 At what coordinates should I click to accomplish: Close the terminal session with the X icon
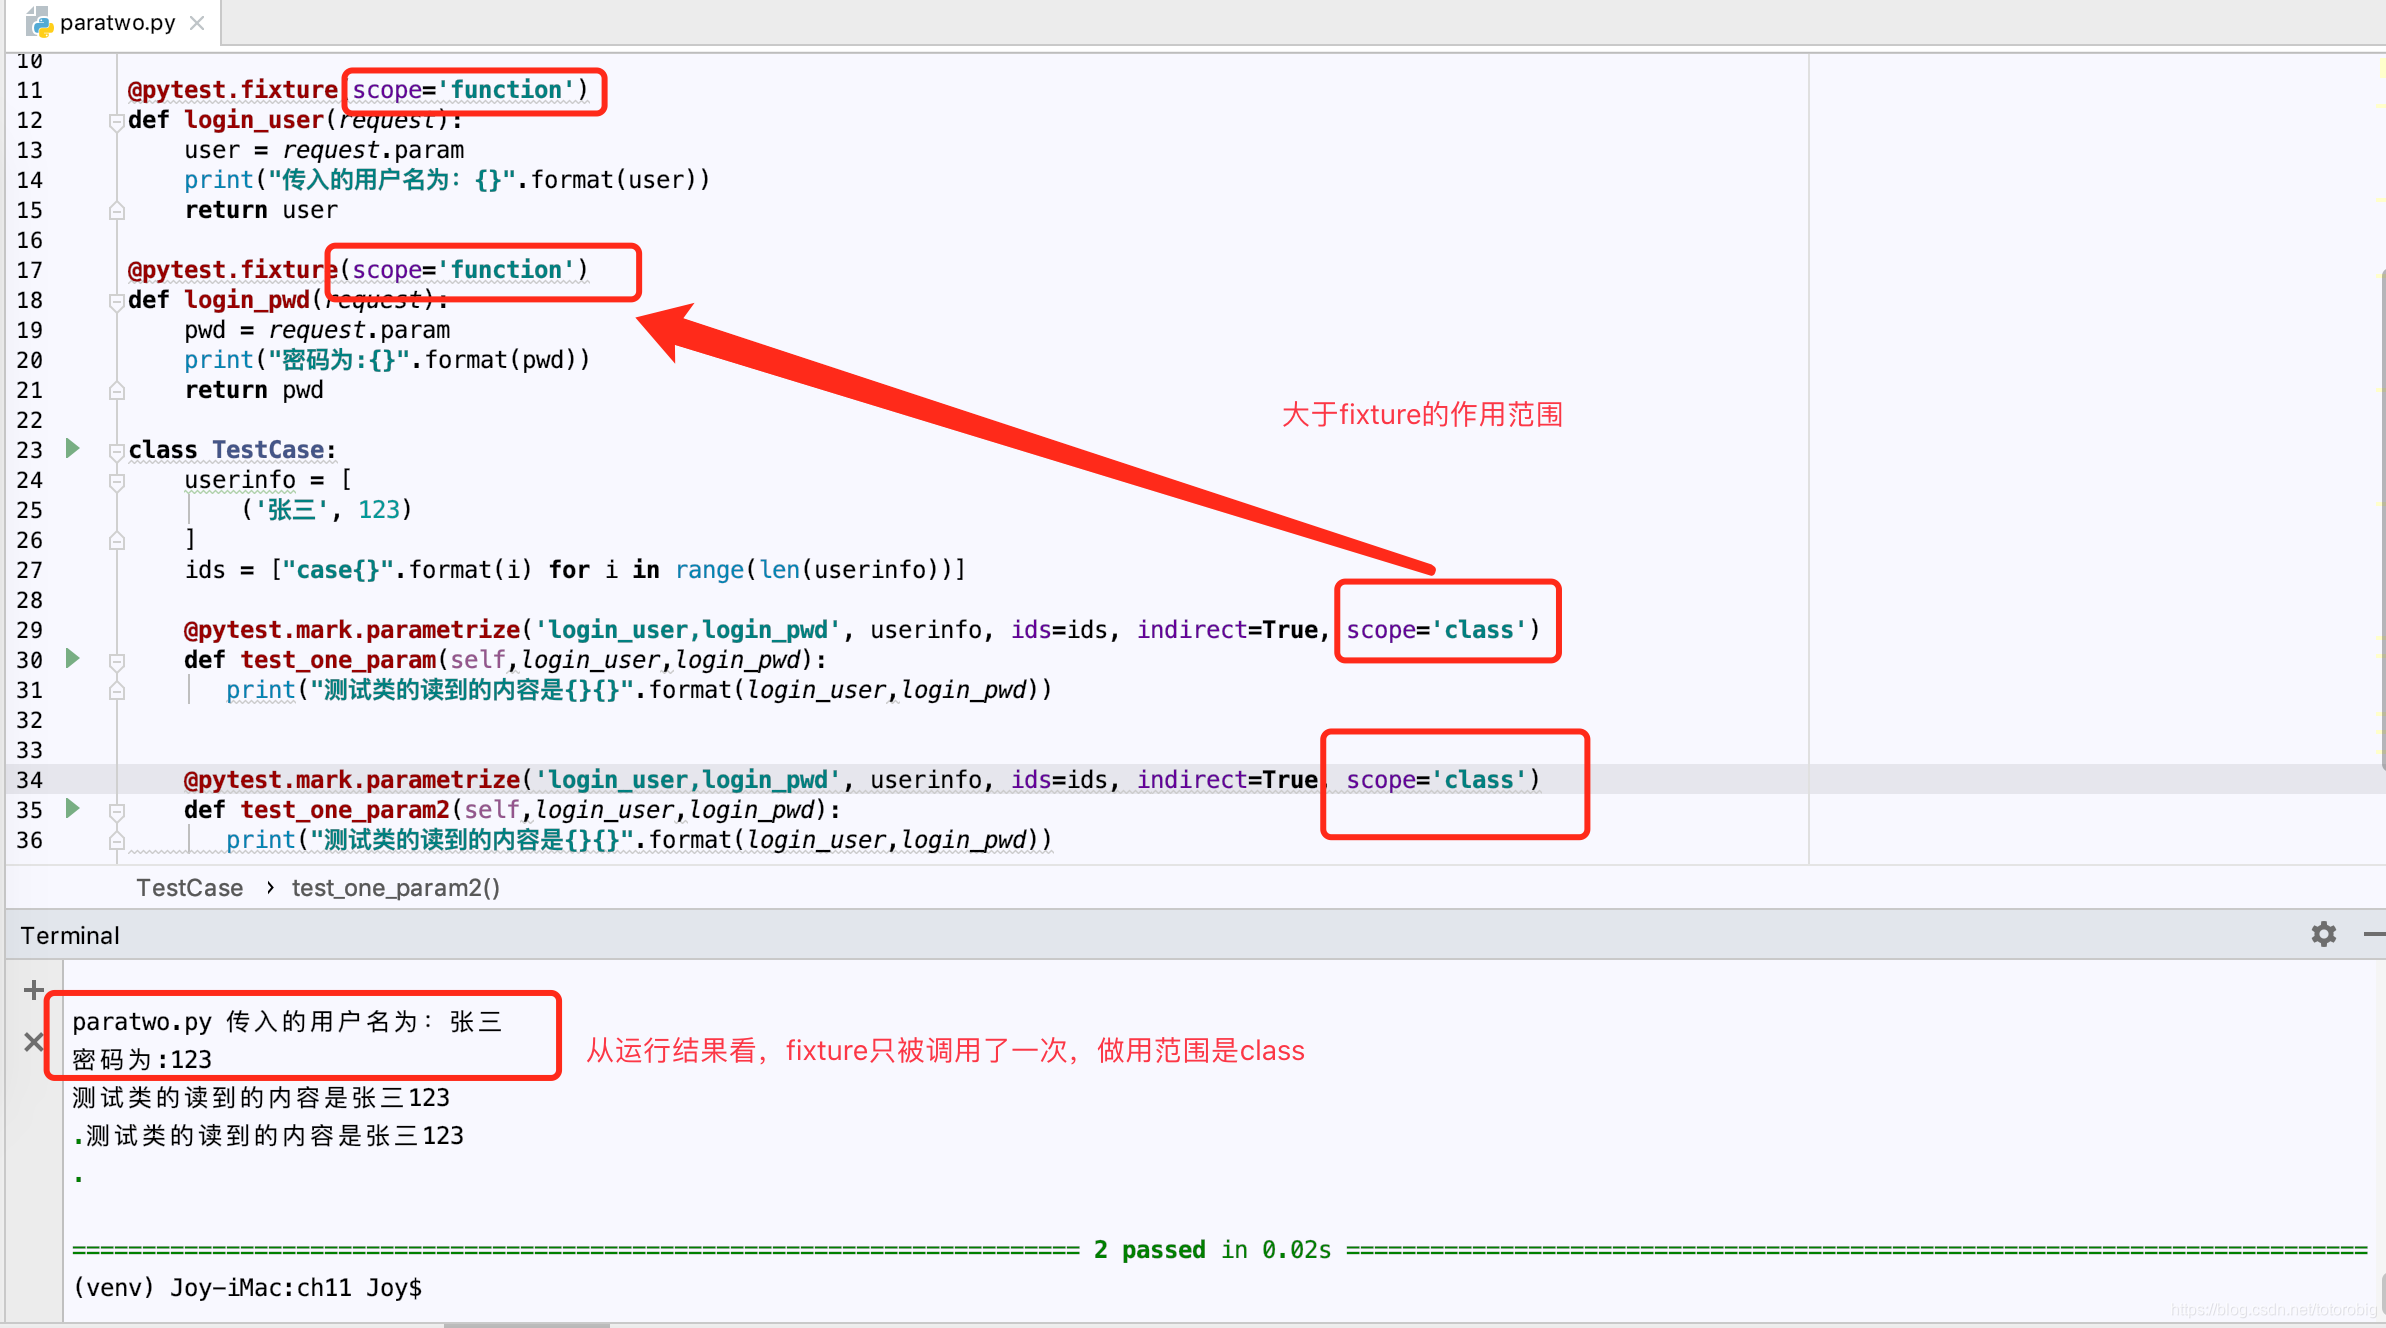tap(33, 1042)
